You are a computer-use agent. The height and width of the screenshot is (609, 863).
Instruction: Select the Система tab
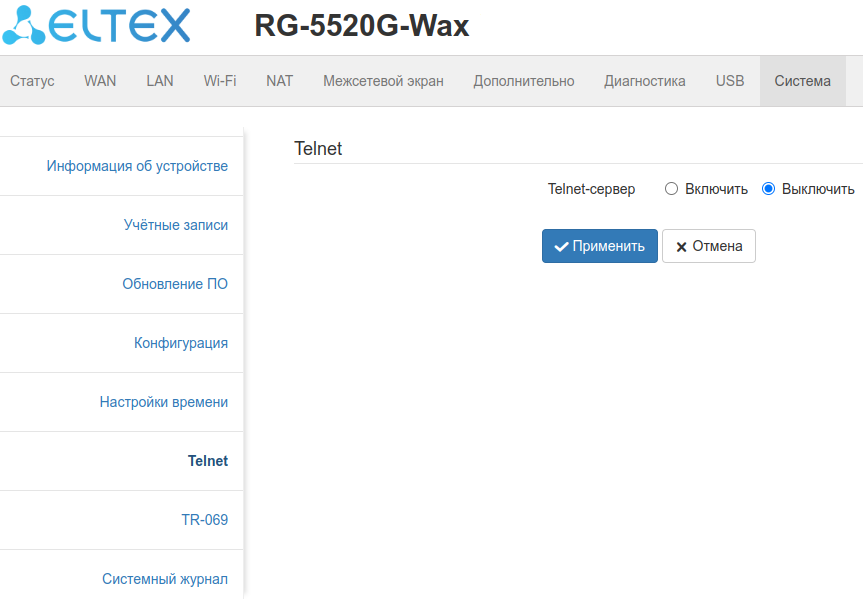[802, 81]
